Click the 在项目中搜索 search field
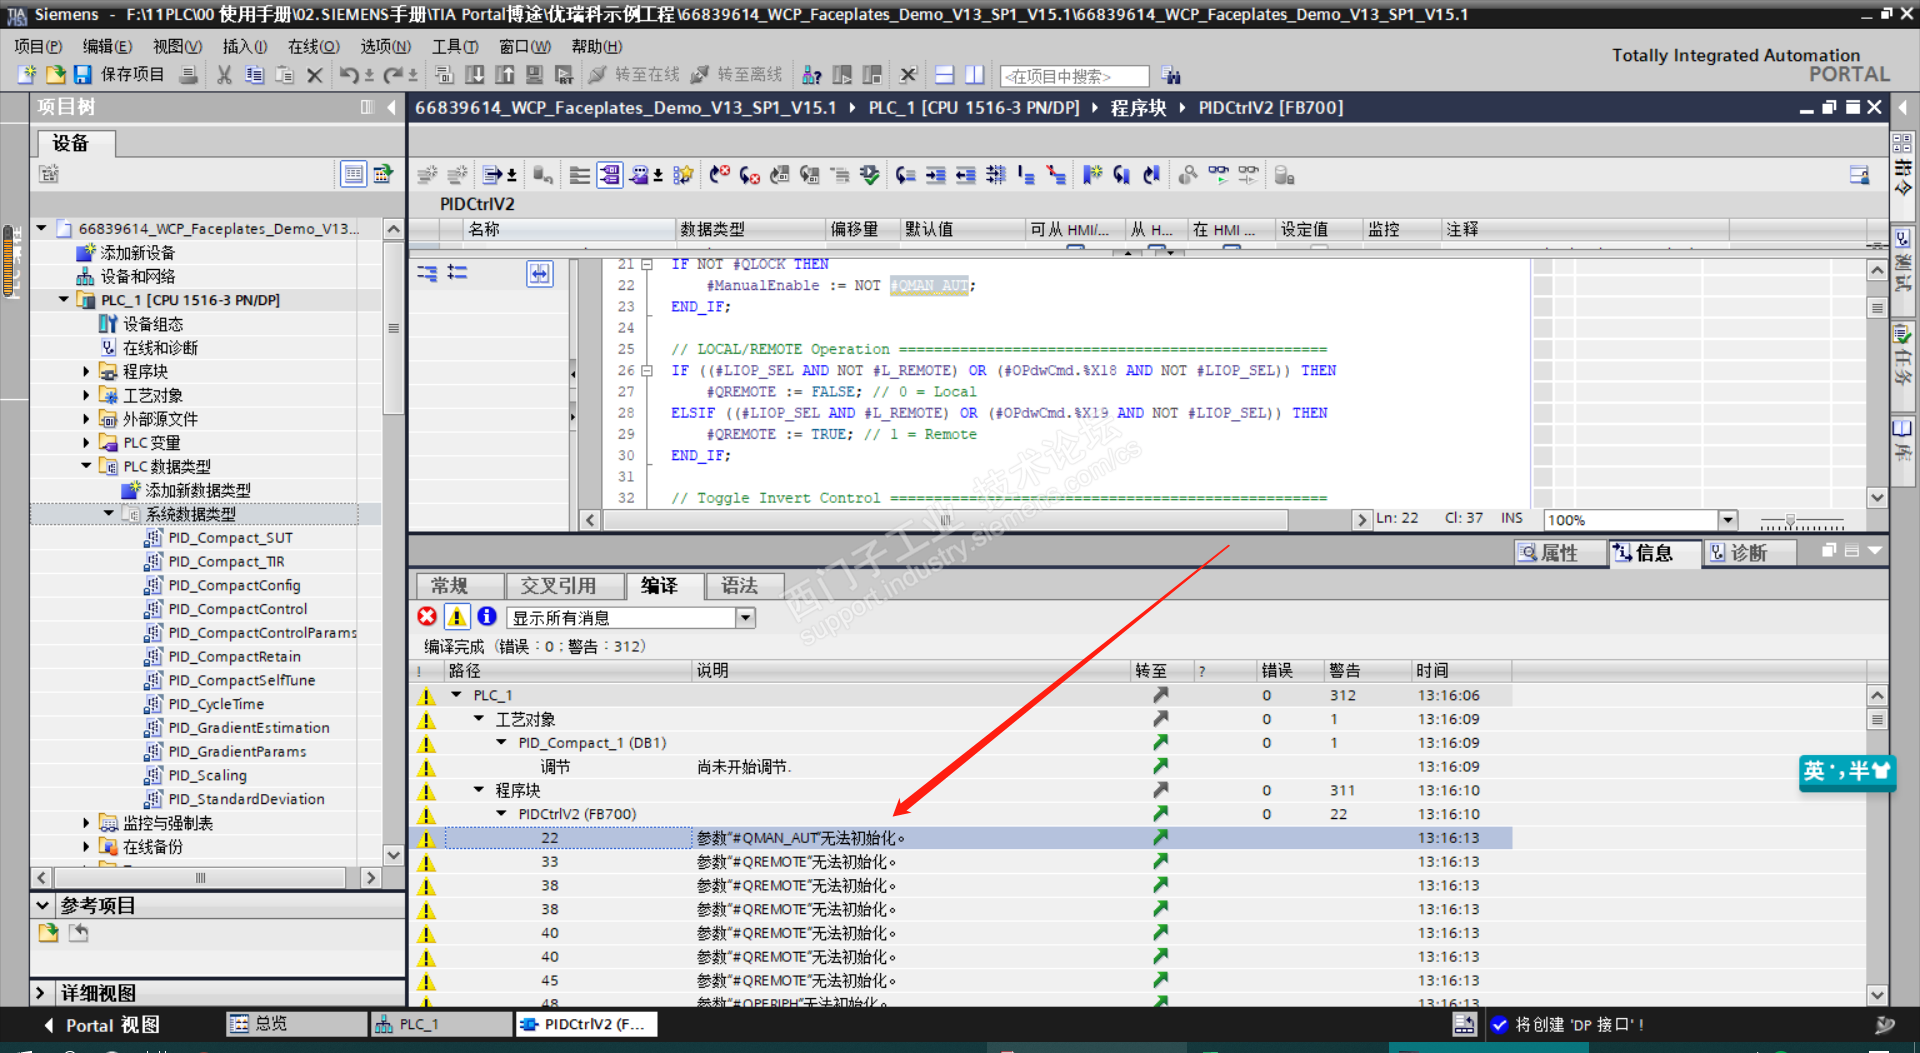This screenshot has height=1053, width=1920. pos(1074,76)
